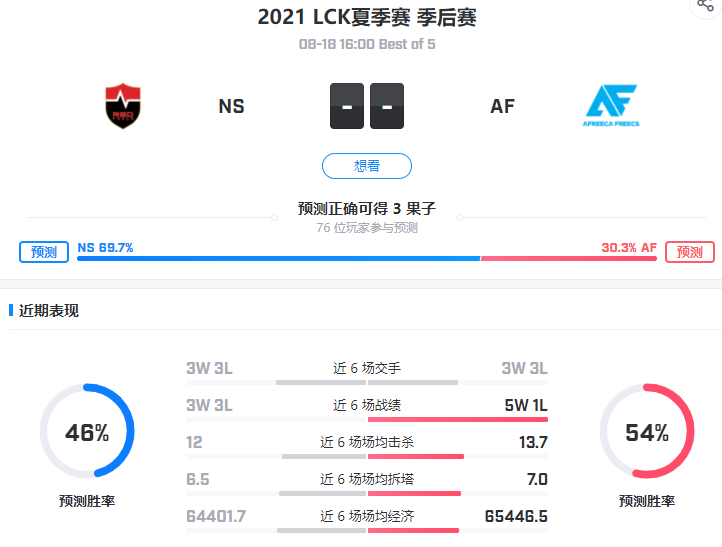This screenshot has width=722, height=547.
Task: Select the 近 6 场战绩 stat row
Action: pyautogui.click(x=367, y=409)
